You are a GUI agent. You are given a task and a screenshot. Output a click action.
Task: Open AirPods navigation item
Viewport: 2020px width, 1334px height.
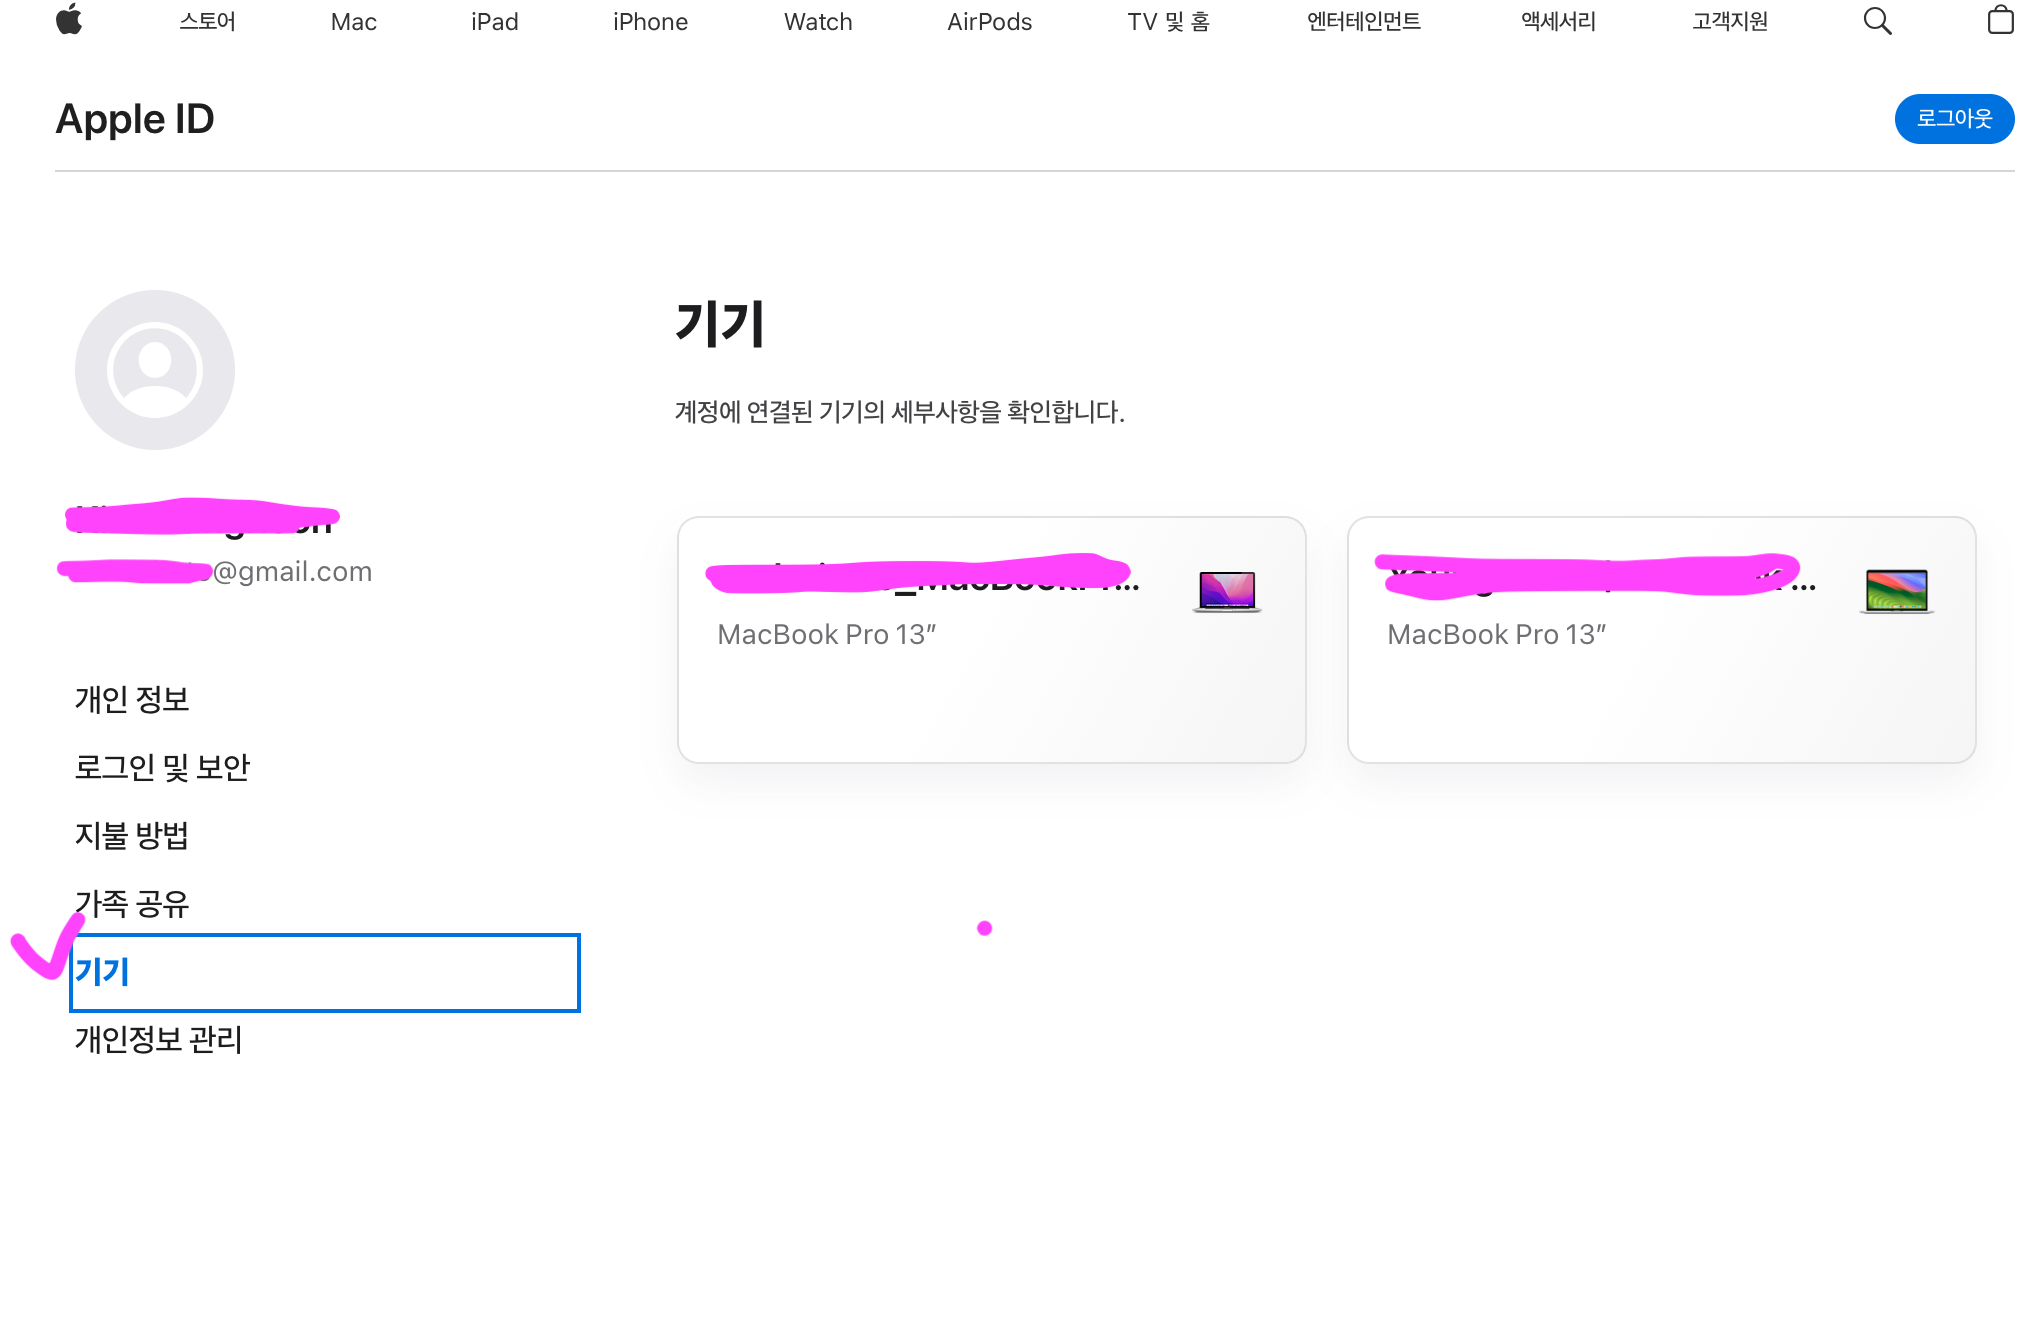click(x=989, y=21)
